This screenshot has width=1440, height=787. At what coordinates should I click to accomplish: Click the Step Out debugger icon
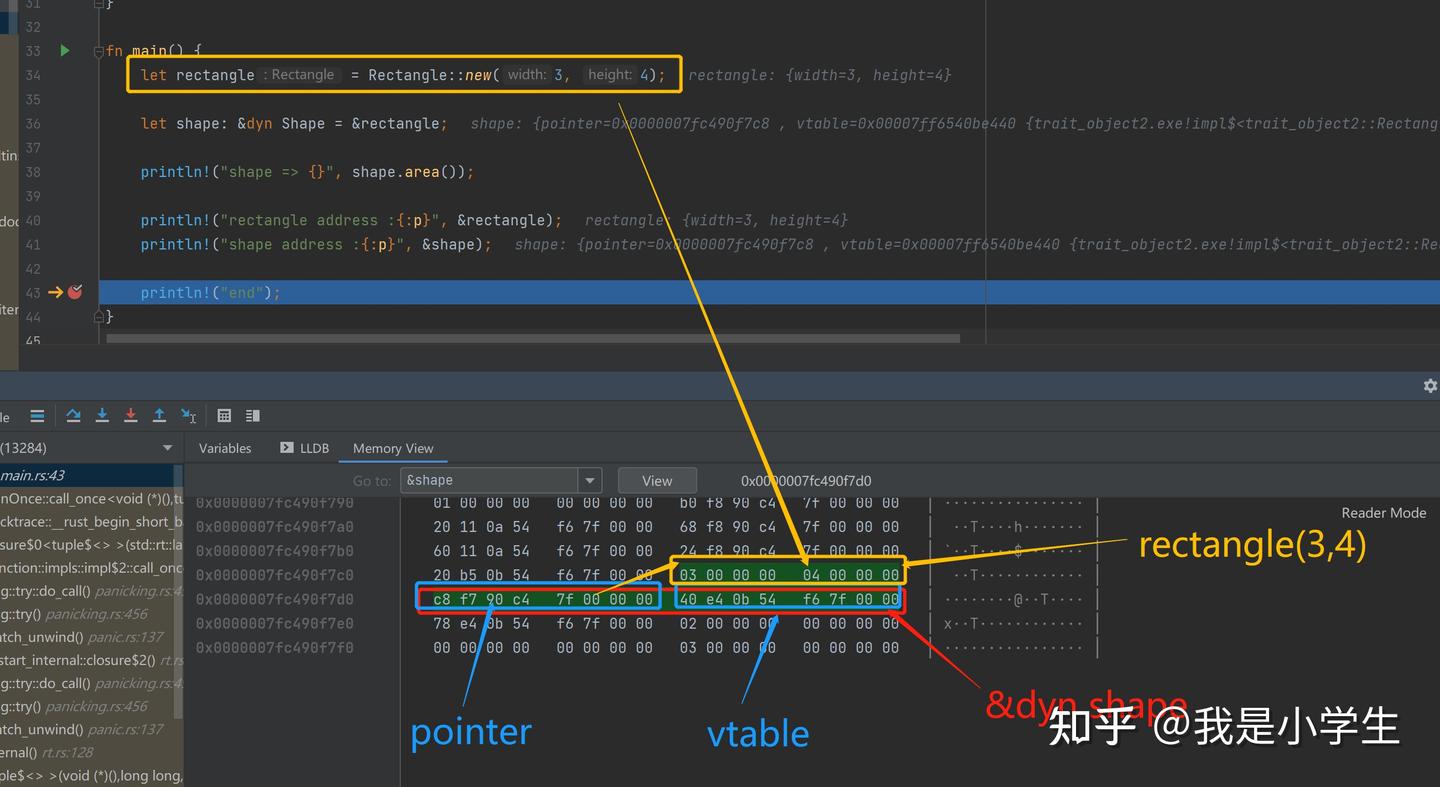click(159, 416)
